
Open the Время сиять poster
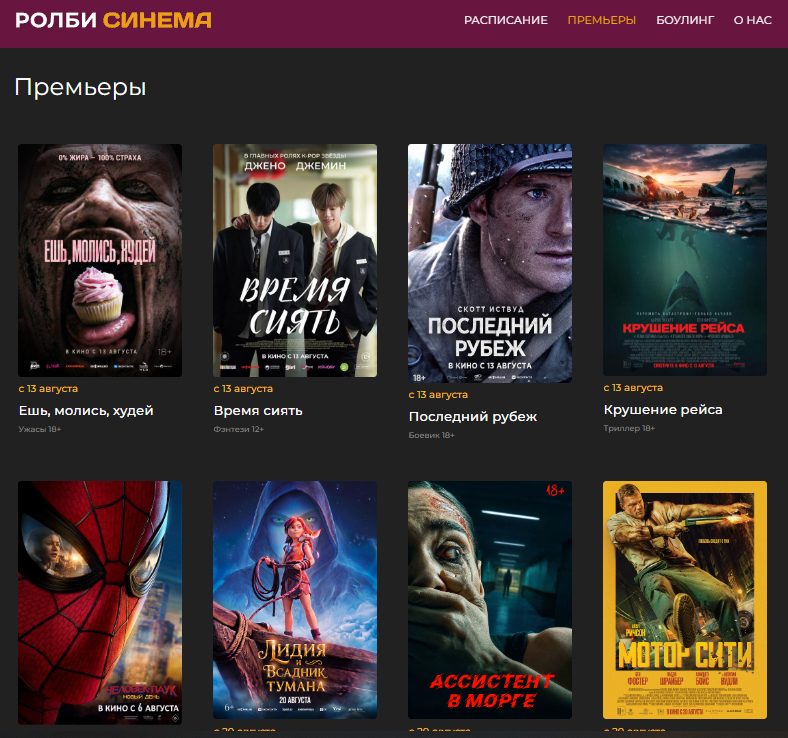tap(295, 260)
